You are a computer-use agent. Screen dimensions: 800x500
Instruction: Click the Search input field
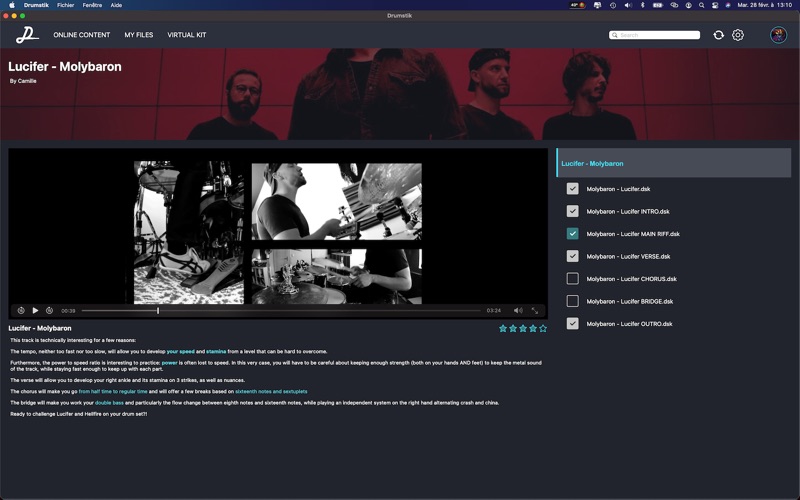(x=655, y=35)
